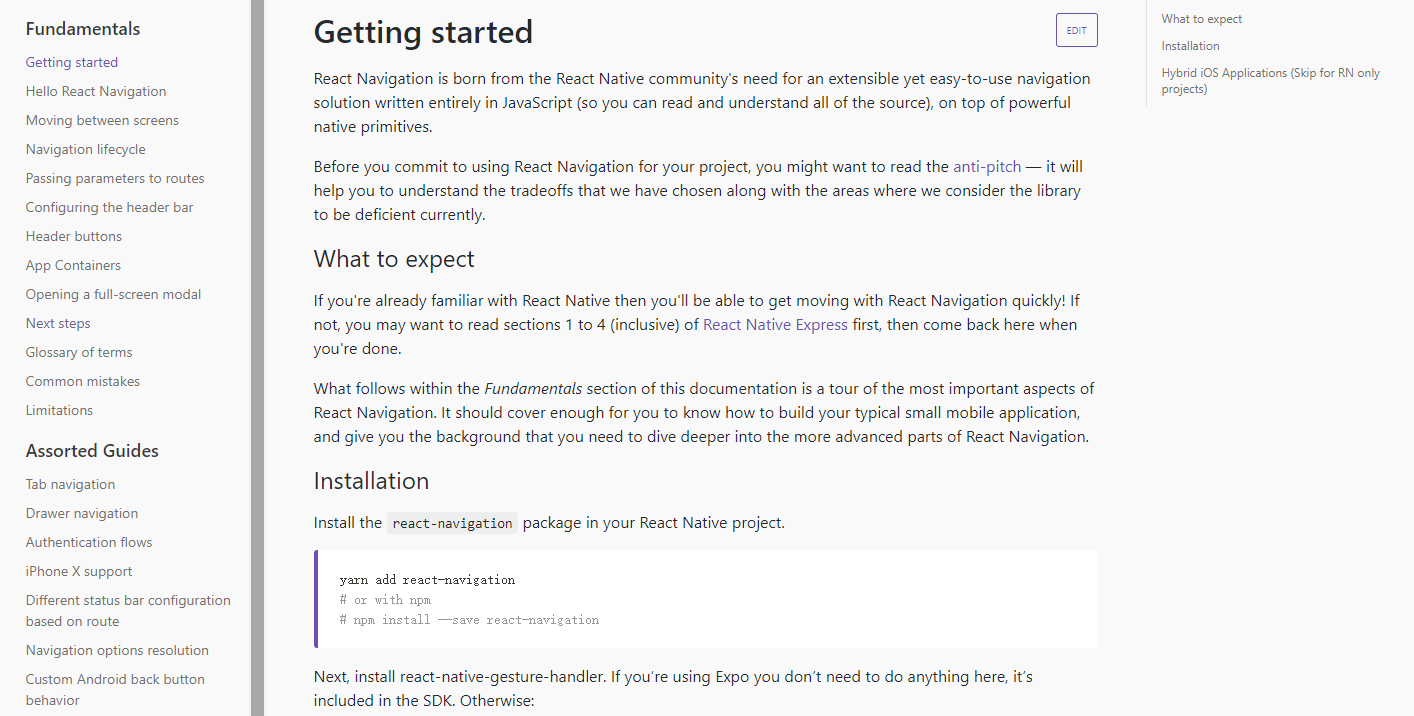Screen dimensions: 1414x716
Task: Select Hello React Navigation in sidebar
Action: 96,91
